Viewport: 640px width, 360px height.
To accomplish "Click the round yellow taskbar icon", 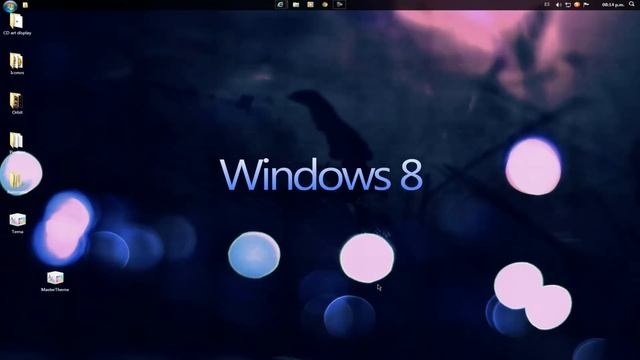I will click(325, 4).
